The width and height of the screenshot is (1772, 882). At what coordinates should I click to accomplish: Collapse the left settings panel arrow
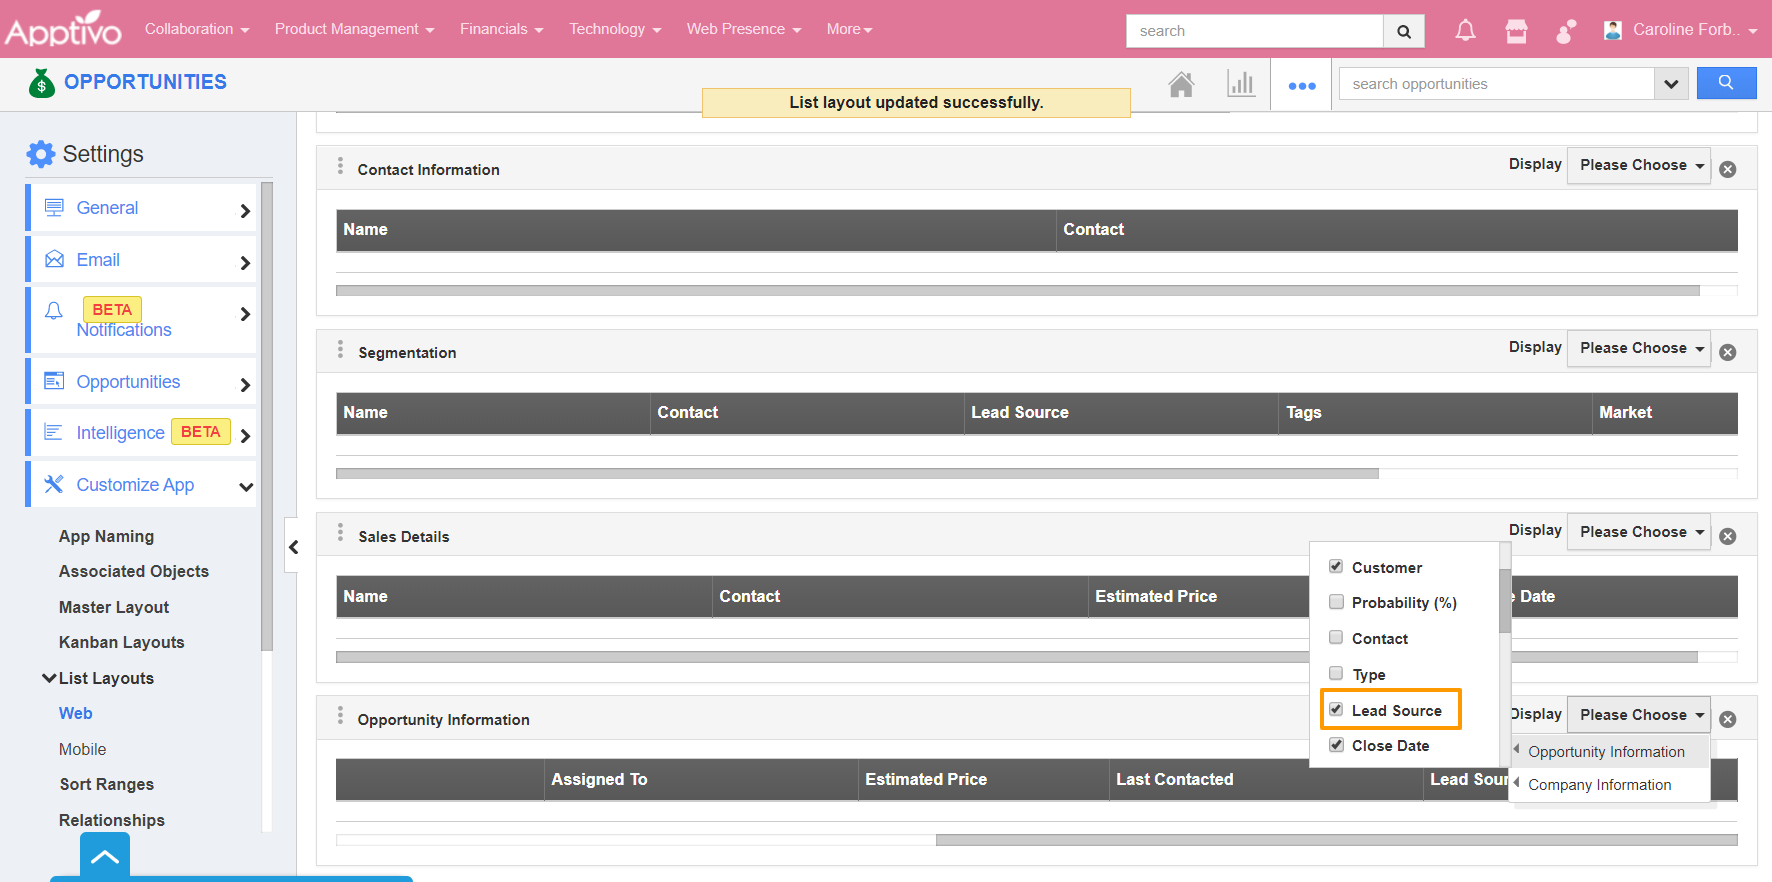[x=293, y=546]
